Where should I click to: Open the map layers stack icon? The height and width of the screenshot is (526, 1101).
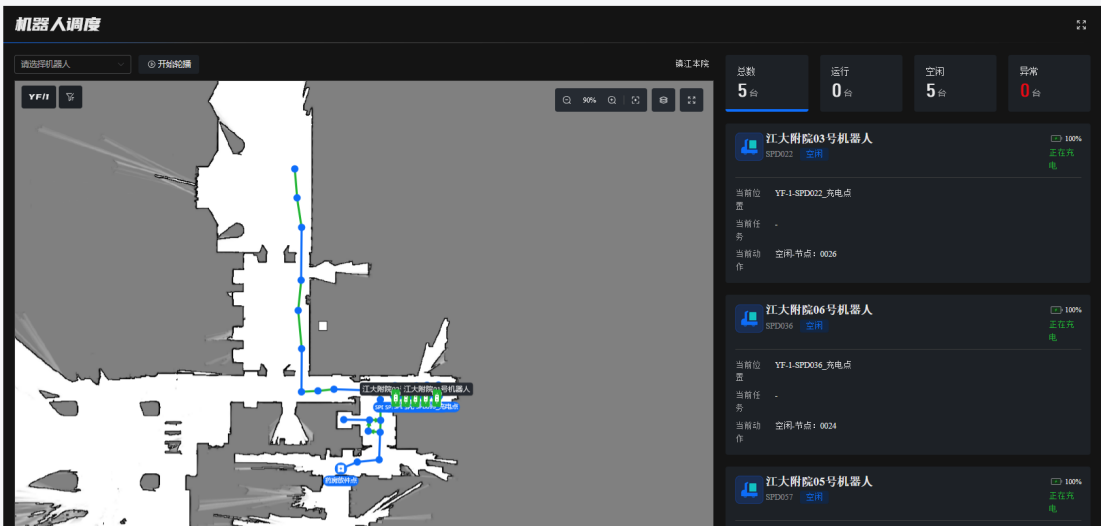[663, 100]
